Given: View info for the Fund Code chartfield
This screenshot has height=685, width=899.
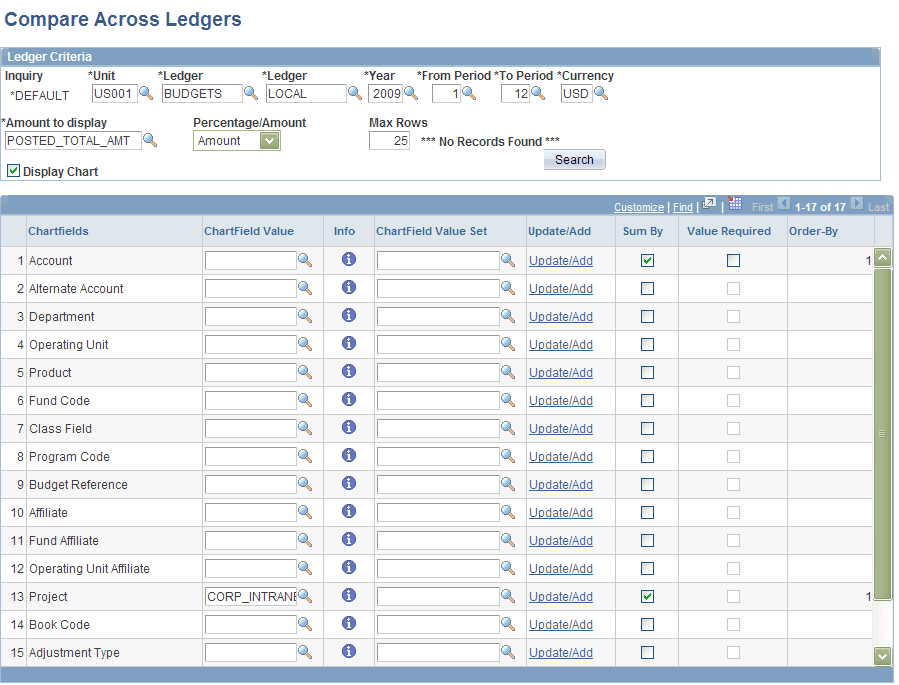Looking at the screenshot, I should pos(348,400).
